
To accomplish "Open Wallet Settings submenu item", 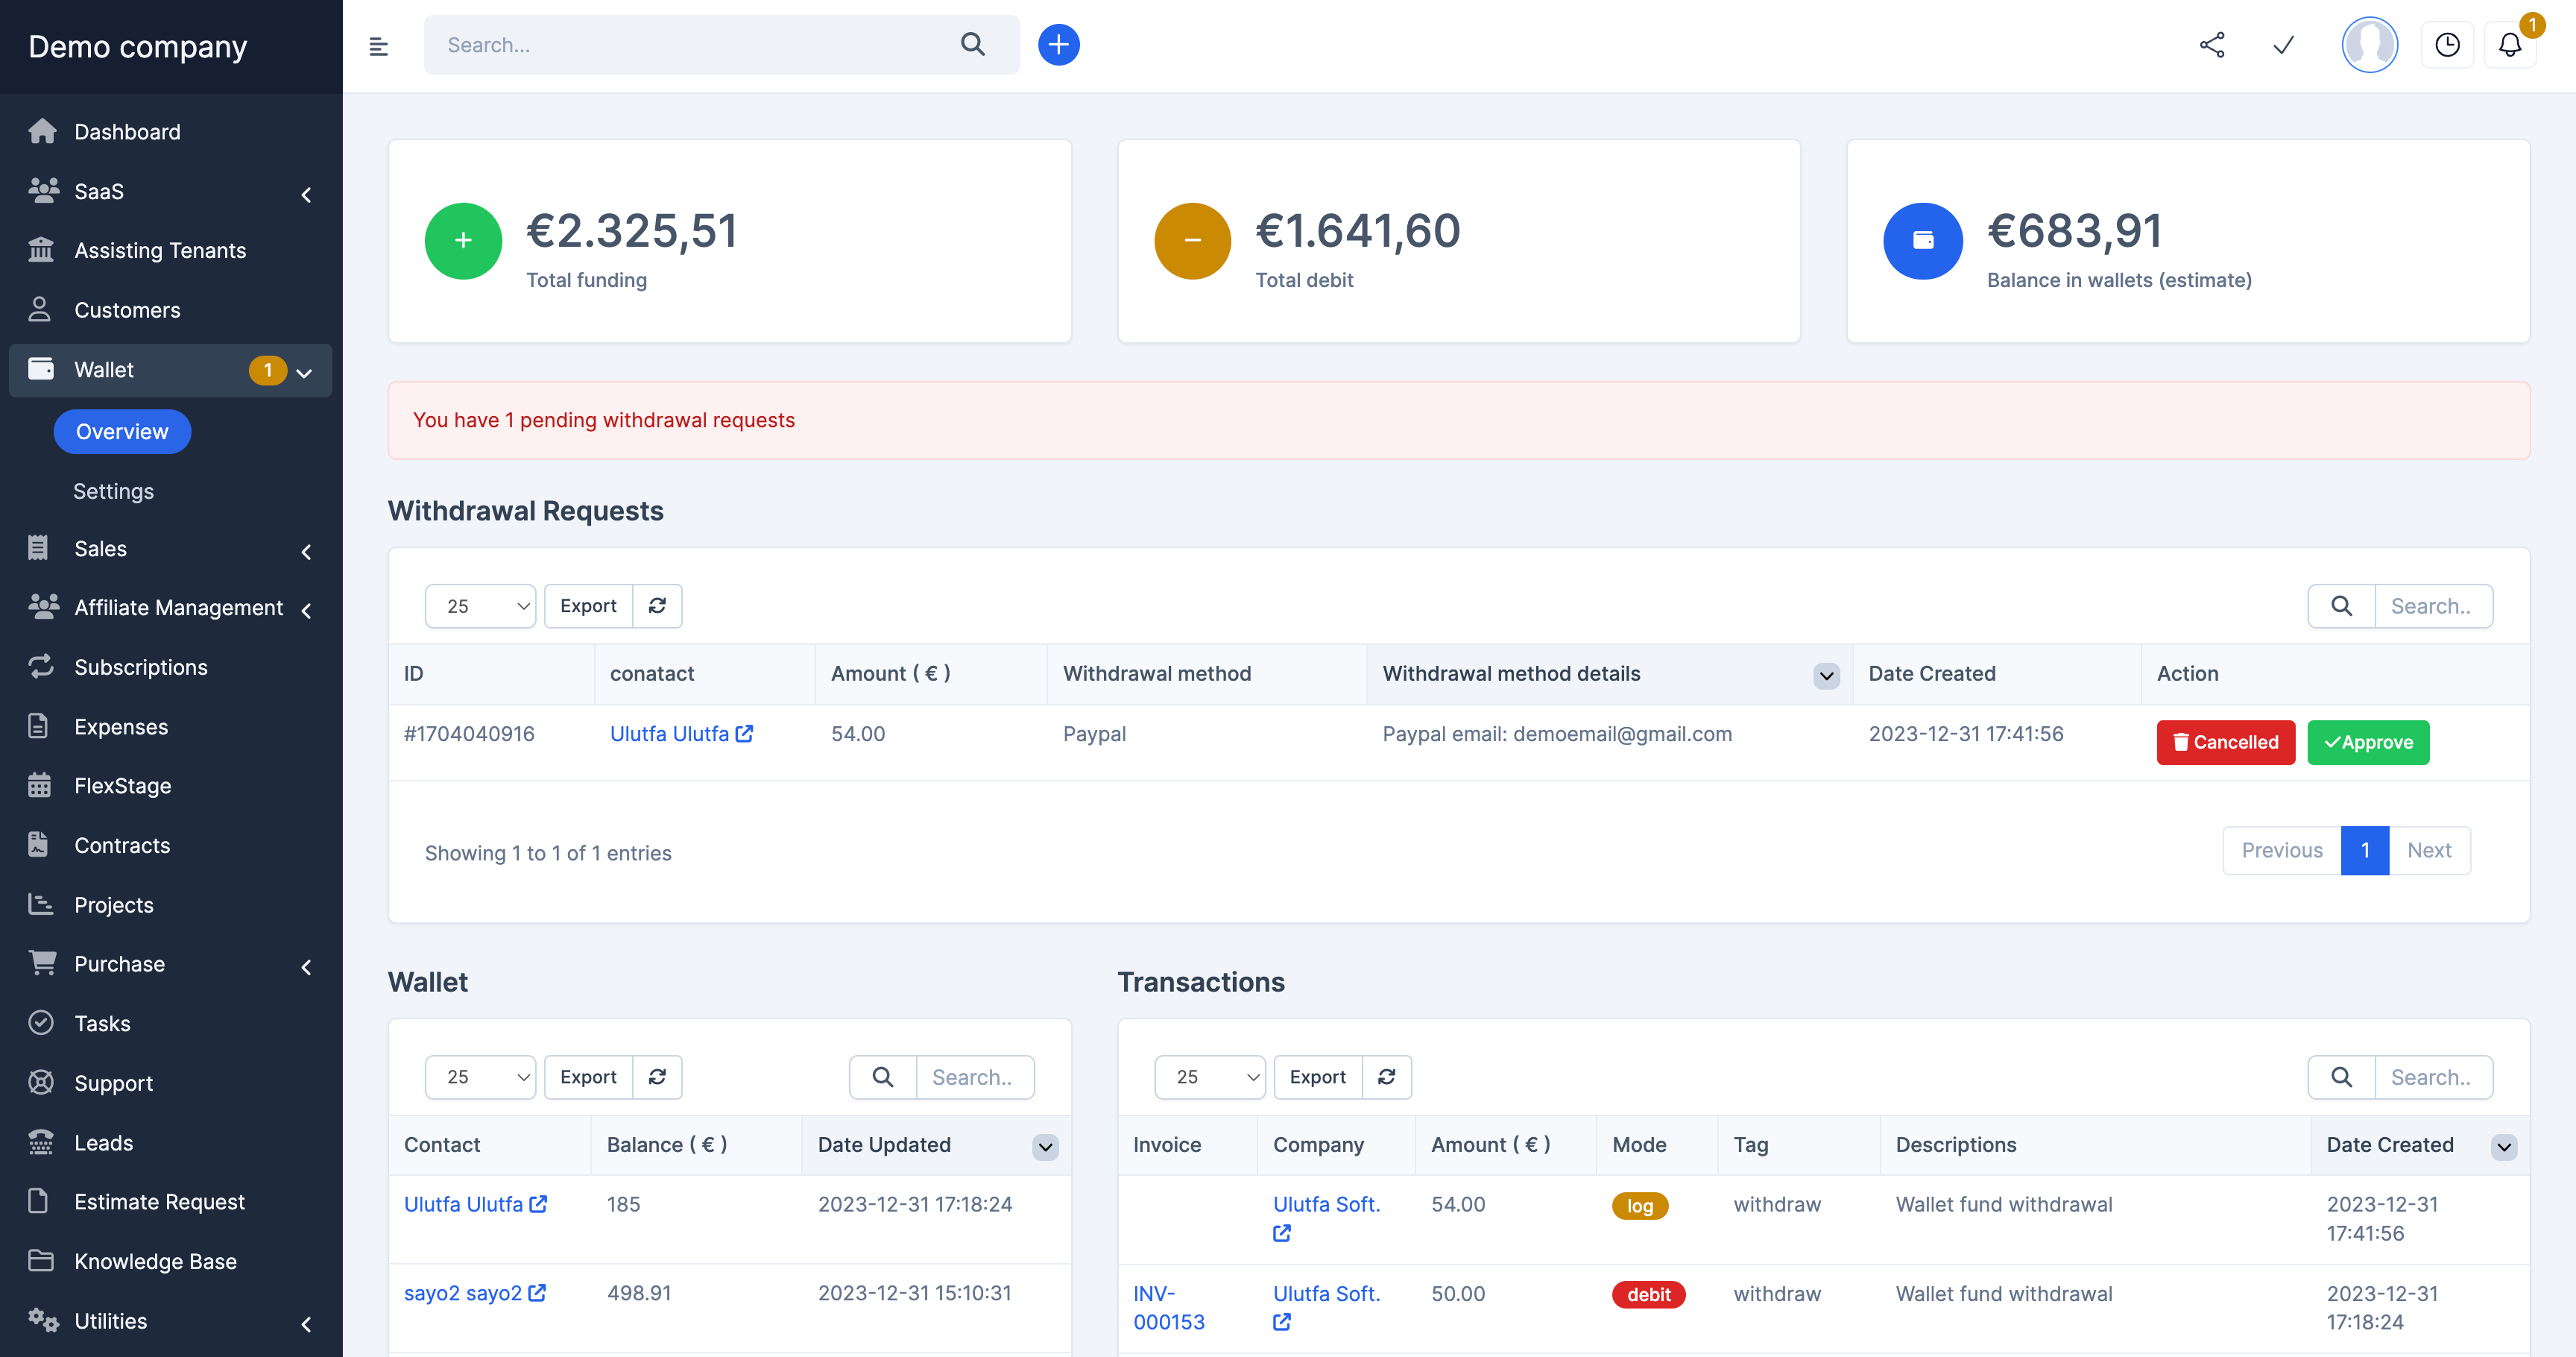I will point(113,491).
